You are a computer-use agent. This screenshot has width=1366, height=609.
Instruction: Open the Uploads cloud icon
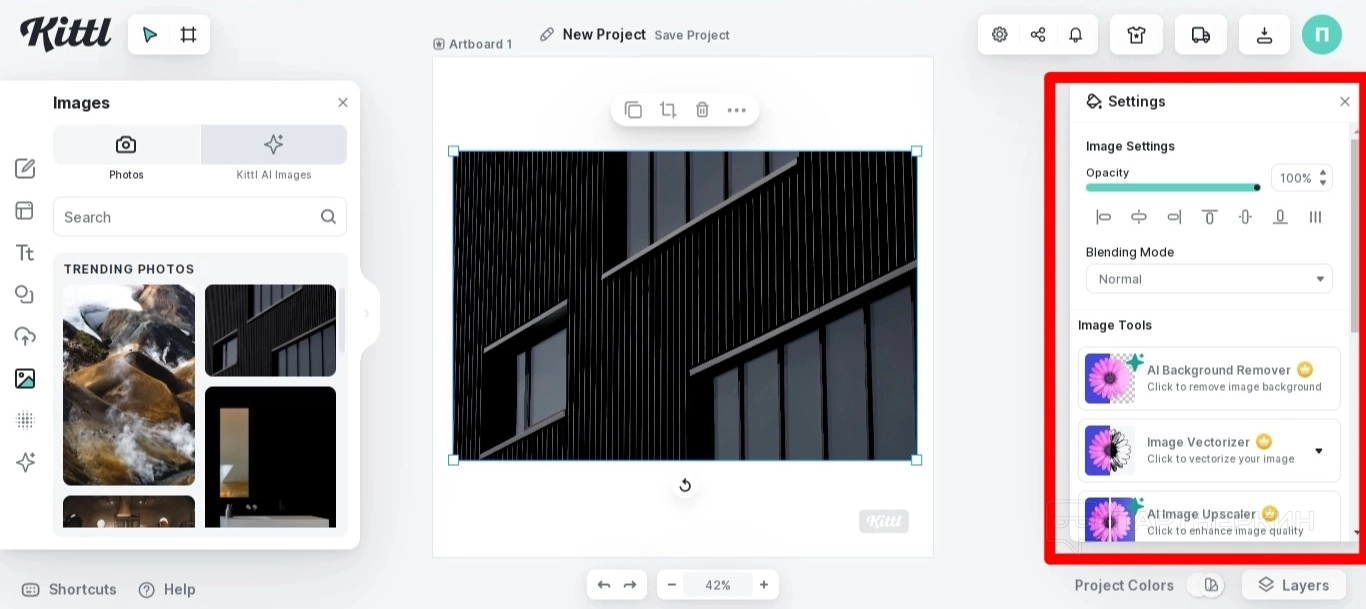click(25, 336)
